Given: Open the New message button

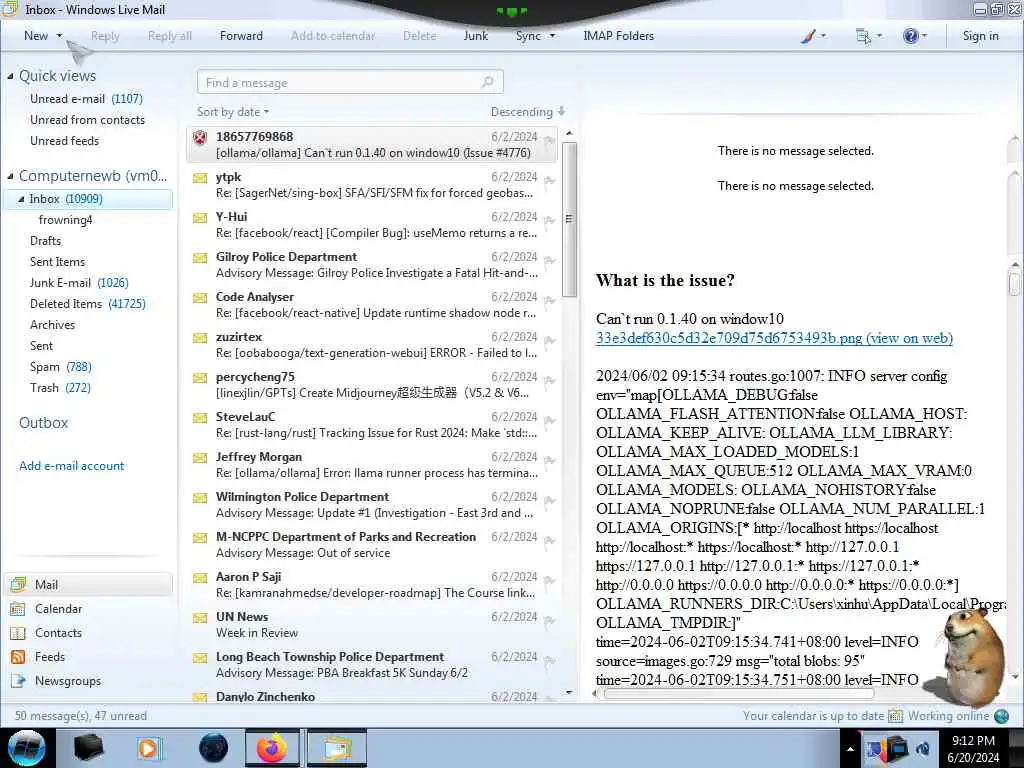Looking at the screenshot, I should click(36, 36).
